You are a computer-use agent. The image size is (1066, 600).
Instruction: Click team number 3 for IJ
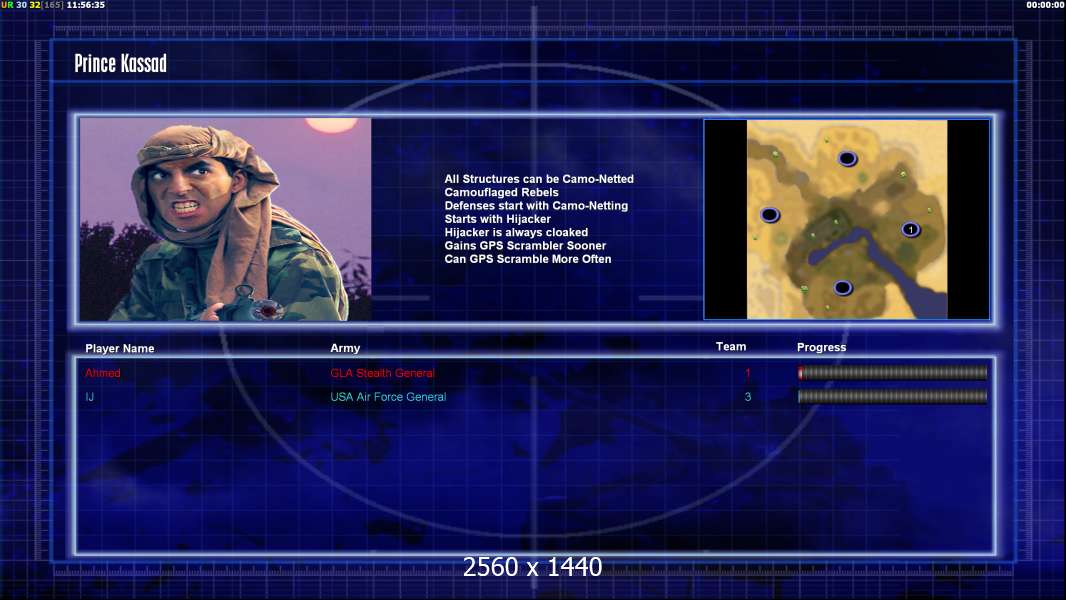click(748, 397)
